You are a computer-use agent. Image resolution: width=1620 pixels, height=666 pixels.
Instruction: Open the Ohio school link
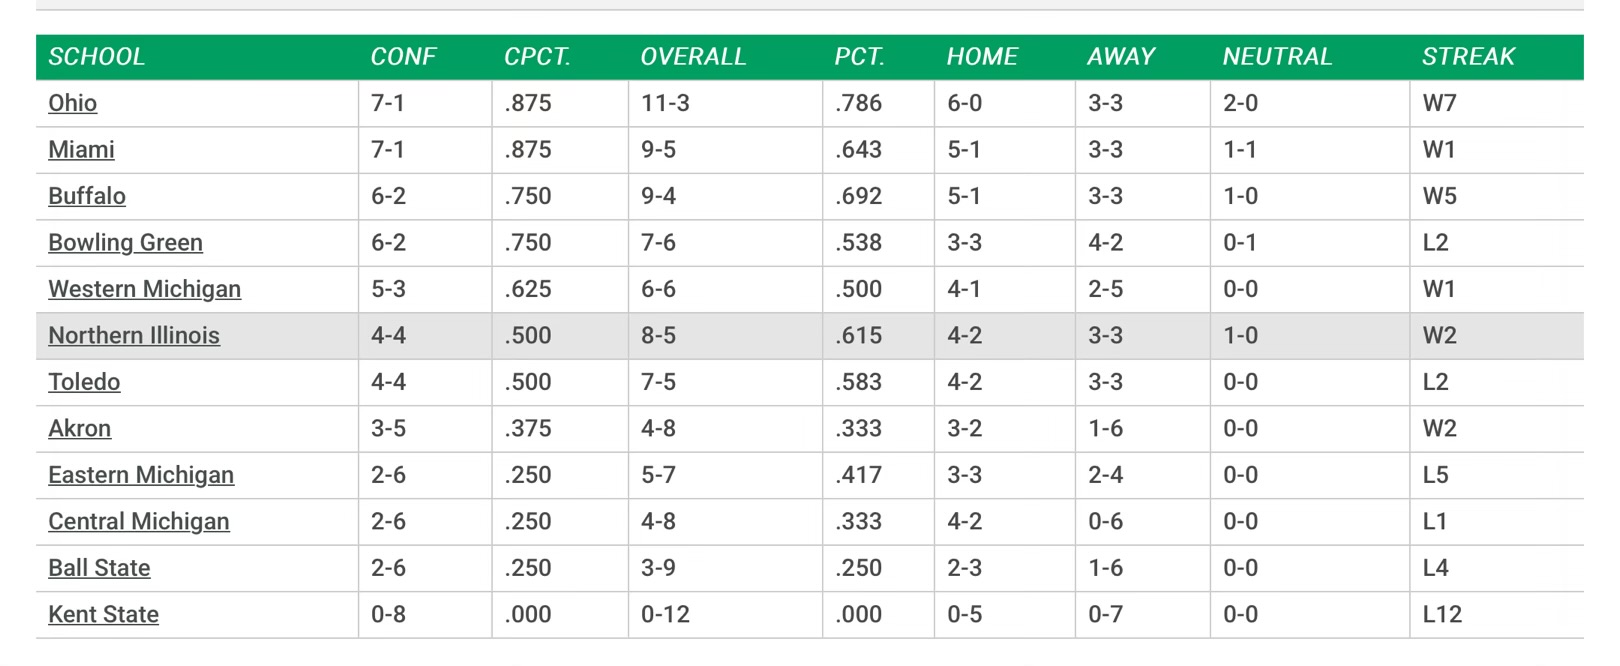coord(73,103)
